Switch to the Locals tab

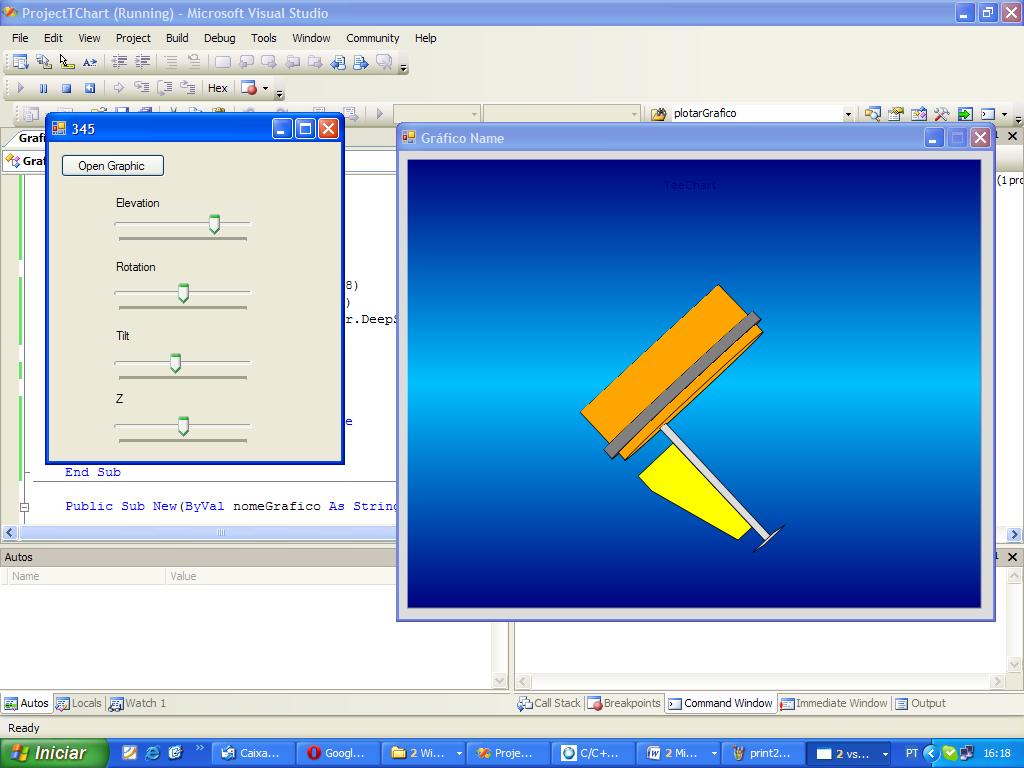point(79,703)
